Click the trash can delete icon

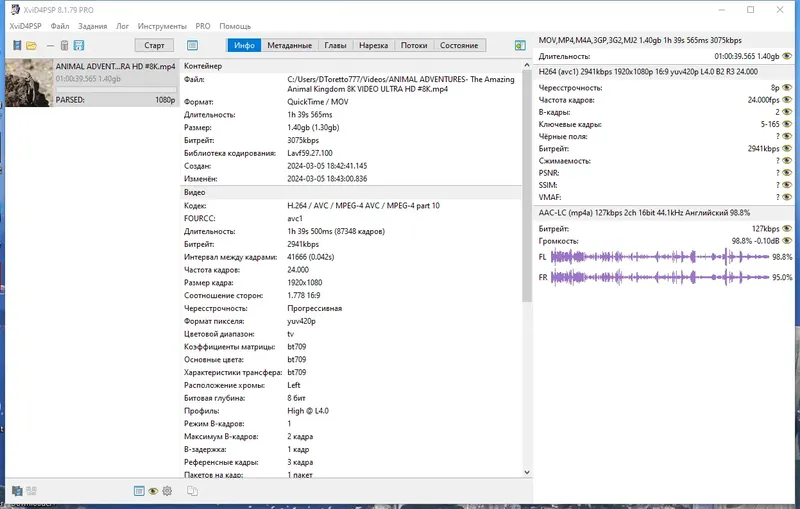tap(64, 45)
